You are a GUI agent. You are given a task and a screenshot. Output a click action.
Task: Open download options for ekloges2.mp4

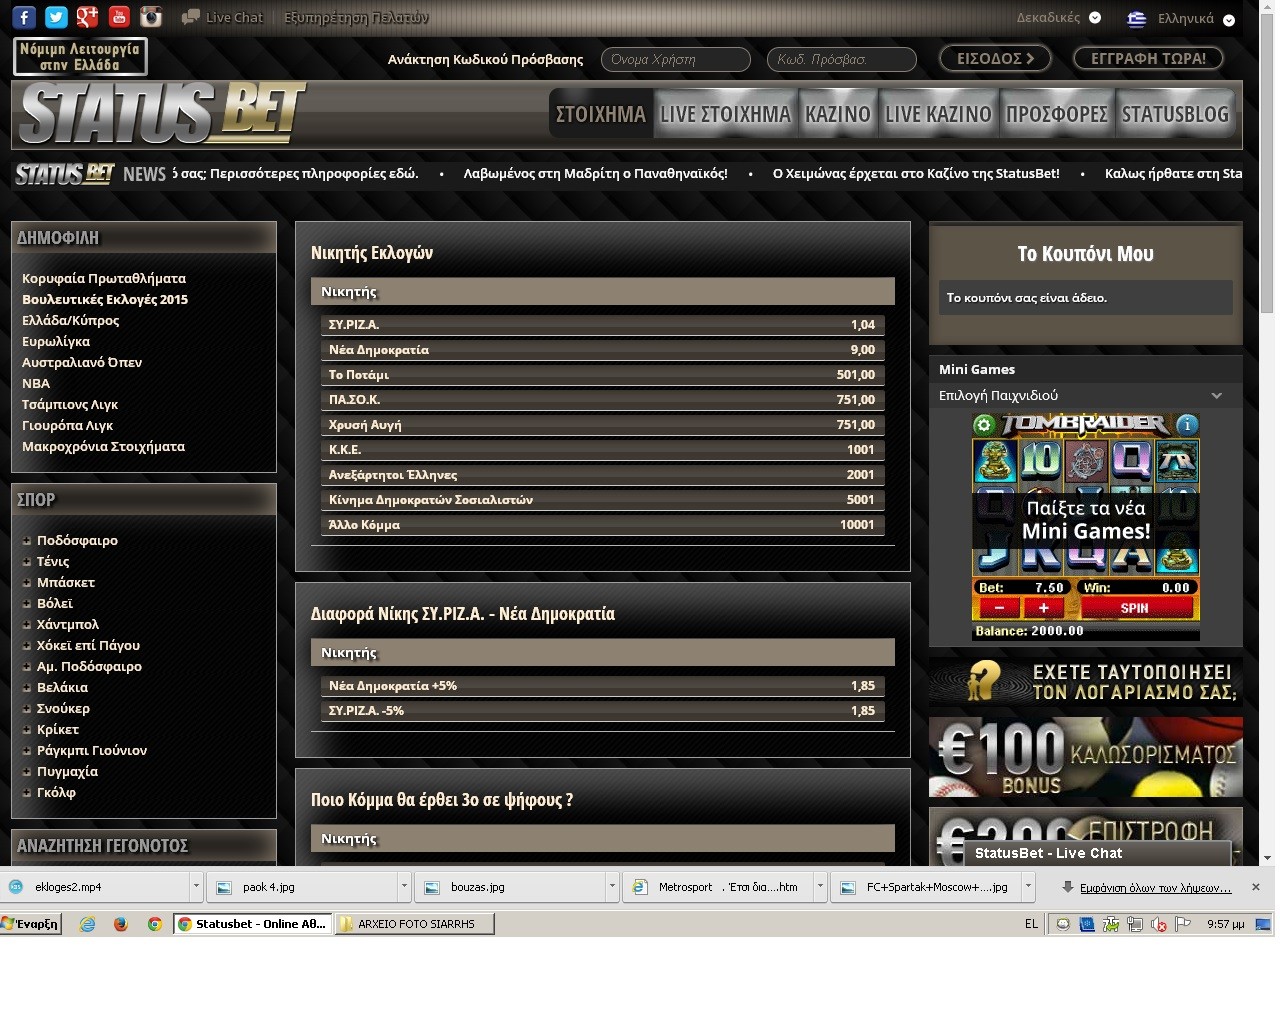click(x=196, y=887)
